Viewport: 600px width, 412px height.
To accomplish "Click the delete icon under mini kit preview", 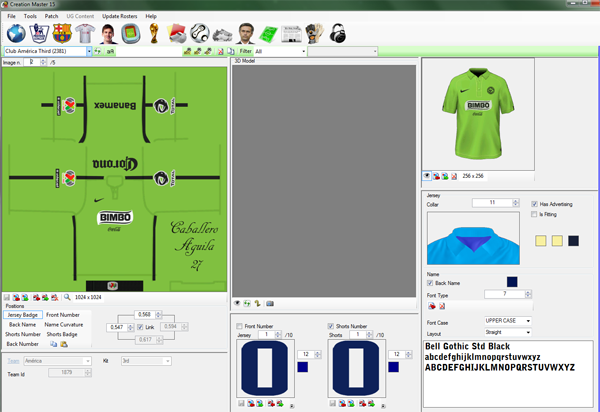I will [454, 176].
